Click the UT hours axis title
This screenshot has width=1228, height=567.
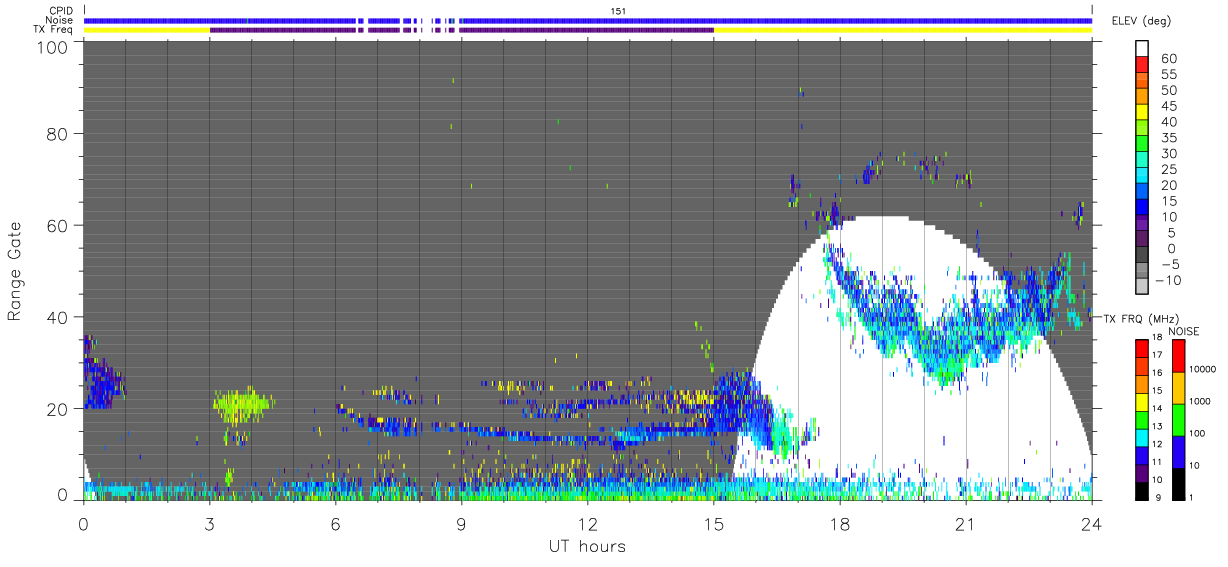click(x=586, y=546)
